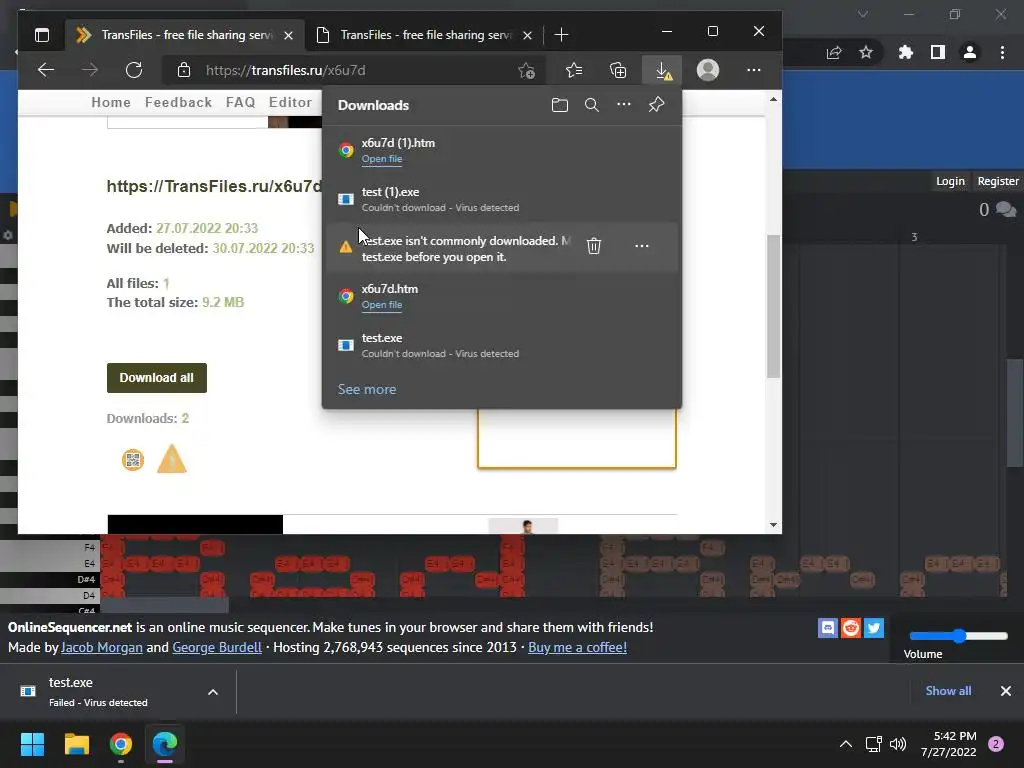Image resolution: width=1024 pixels, height=768 pixels.
Task: Open comments bubble icon on OnlineSequencer
Action: pyautogui.click(x=1006, y=210)
